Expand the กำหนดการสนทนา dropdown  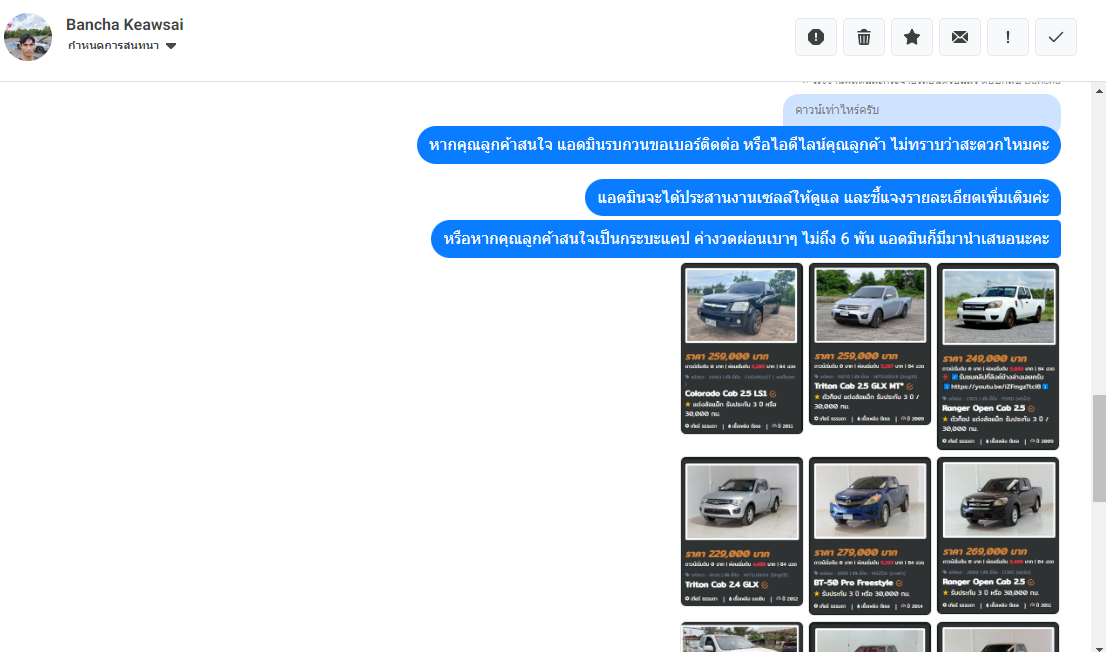pos(121,46)
